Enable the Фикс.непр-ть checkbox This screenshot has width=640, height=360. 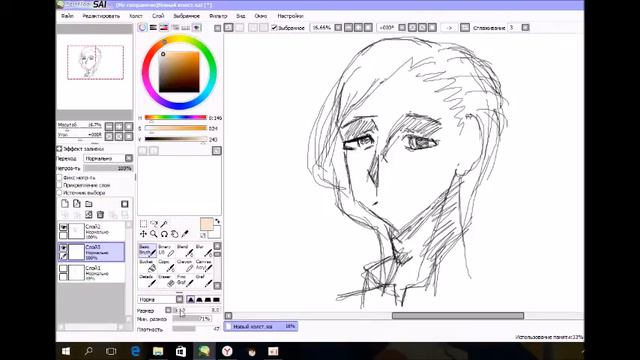tap(60, 178)
